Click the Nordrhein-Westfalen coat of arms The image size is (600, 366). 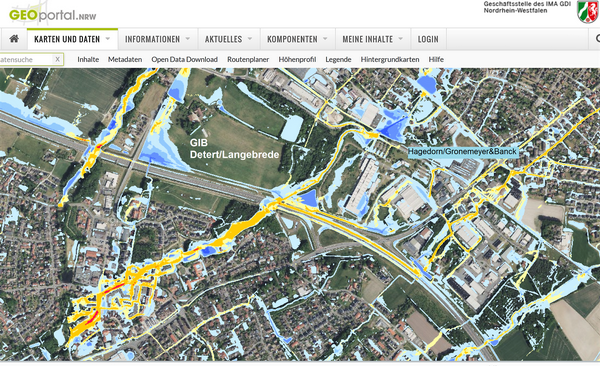pyautogui.click(x=587, y=11)
